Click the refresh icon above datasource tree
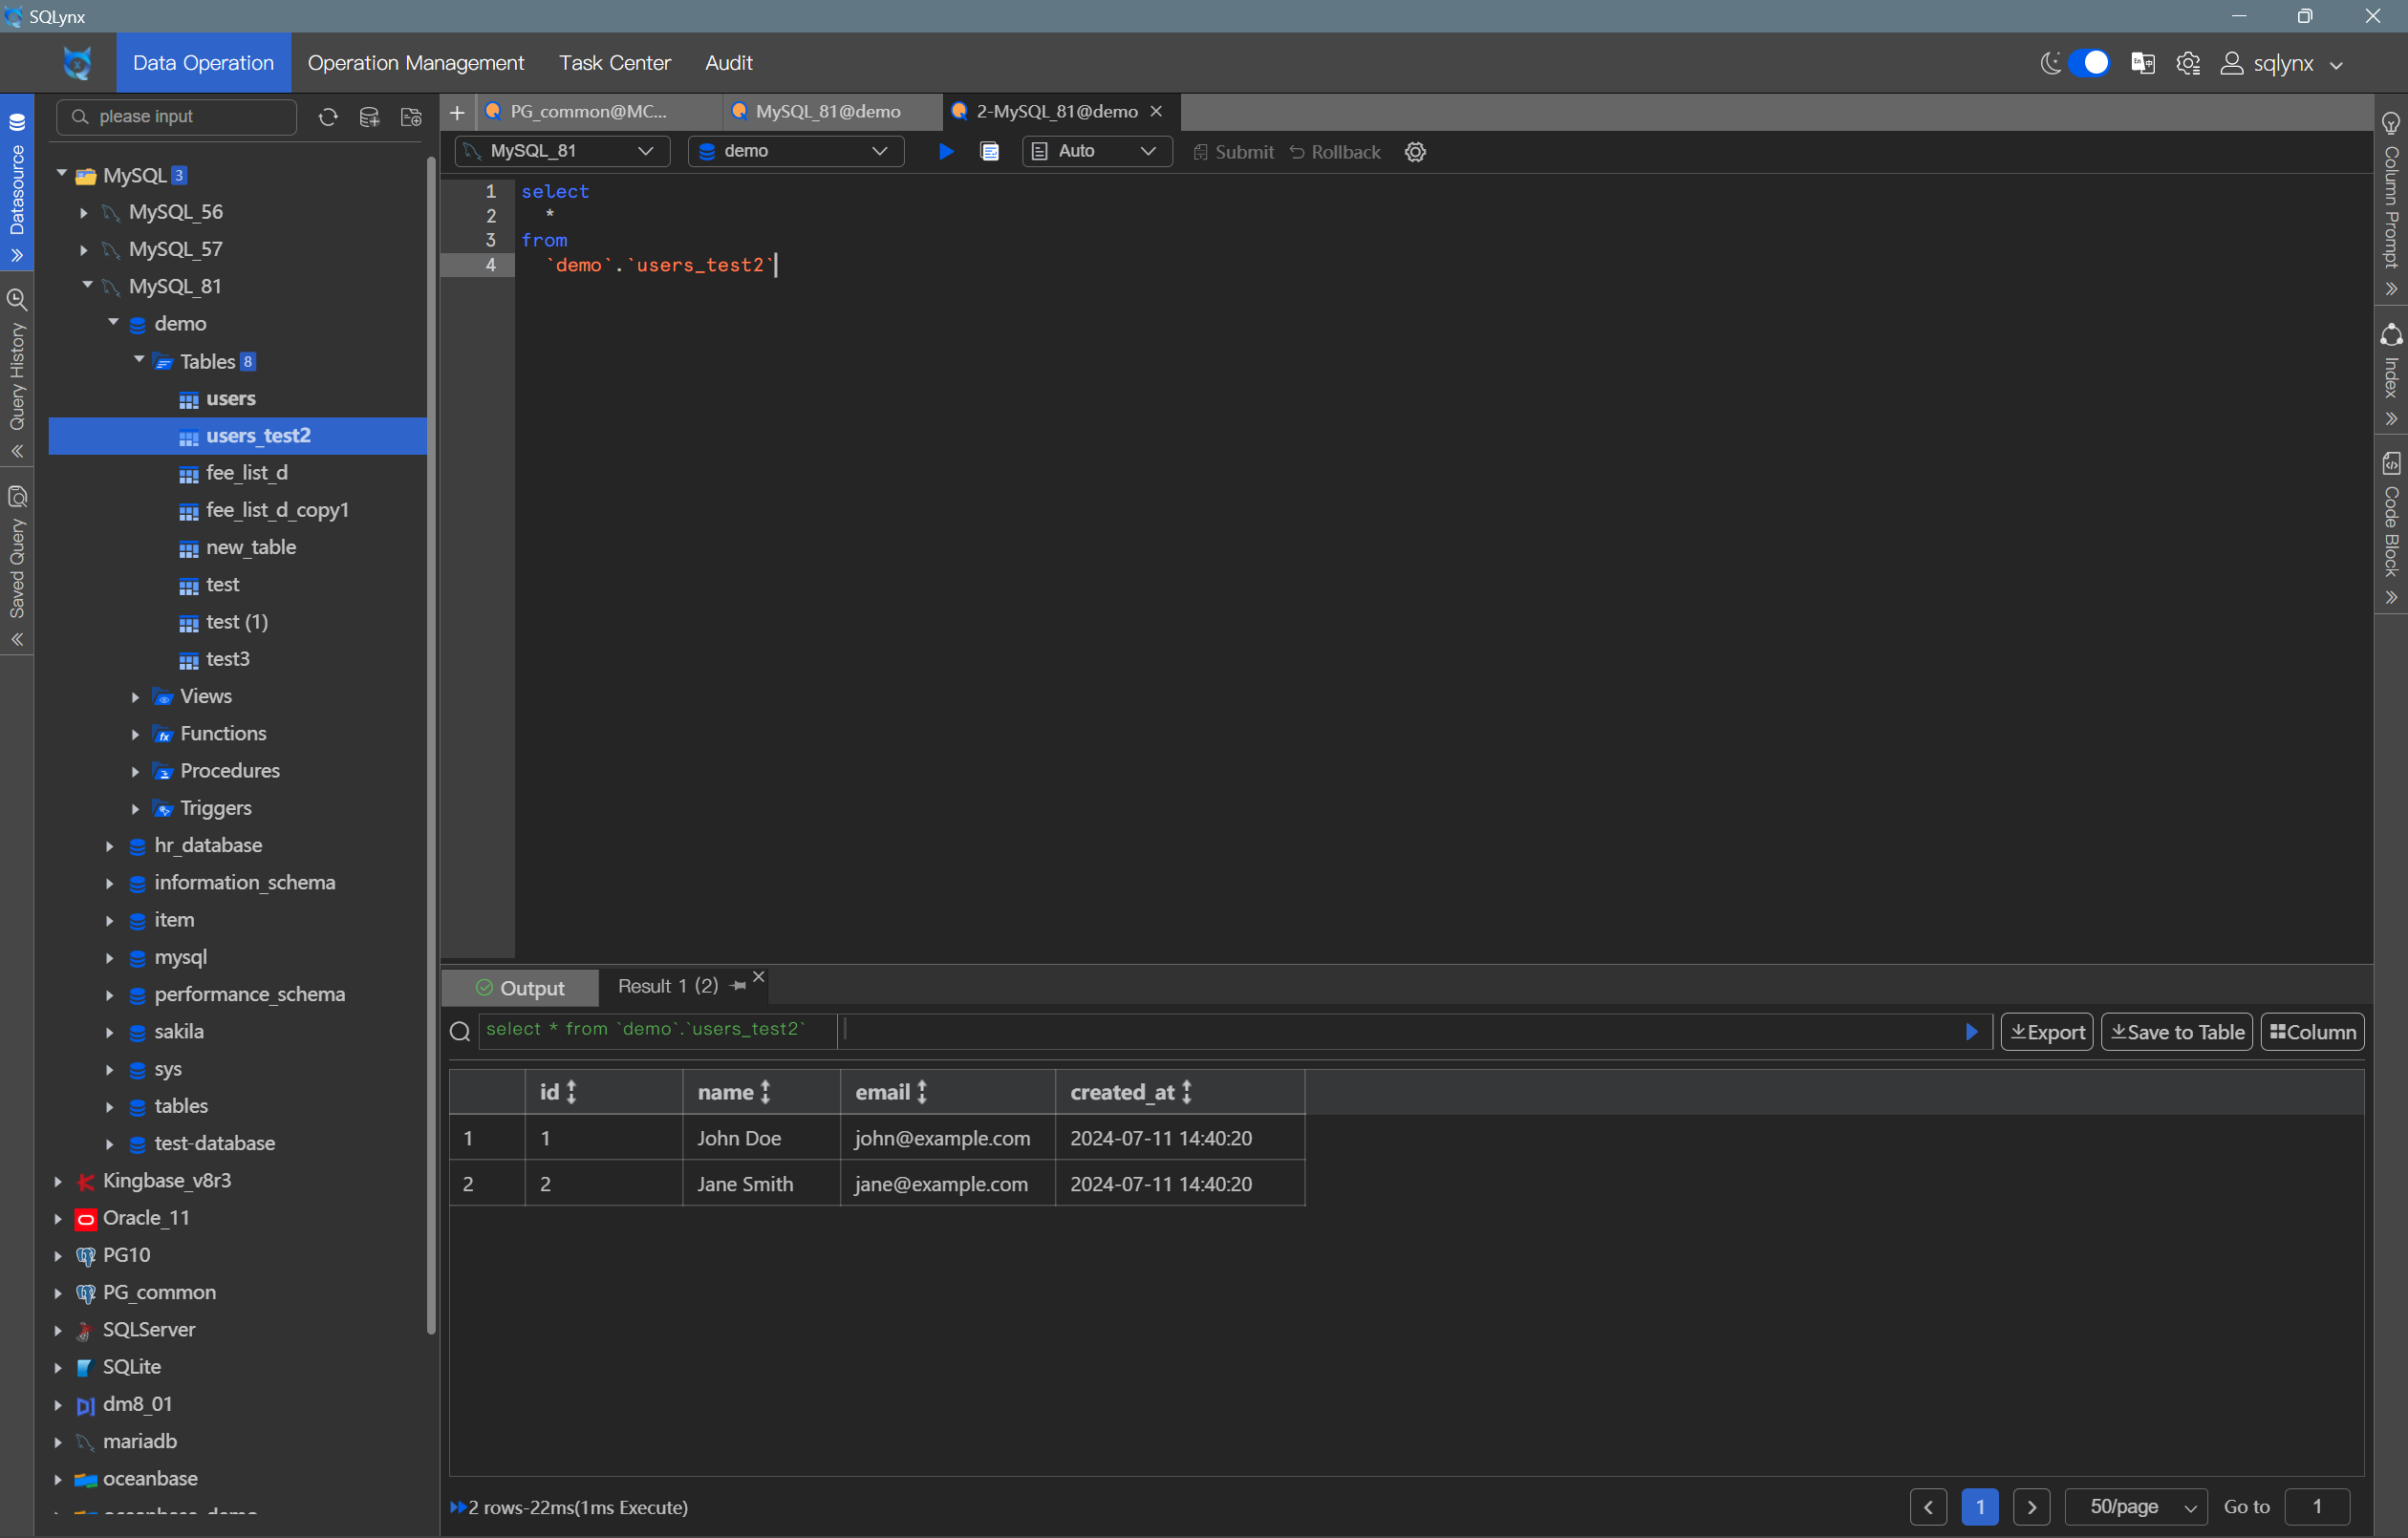2408x1538 pixels. click(328, 117)
